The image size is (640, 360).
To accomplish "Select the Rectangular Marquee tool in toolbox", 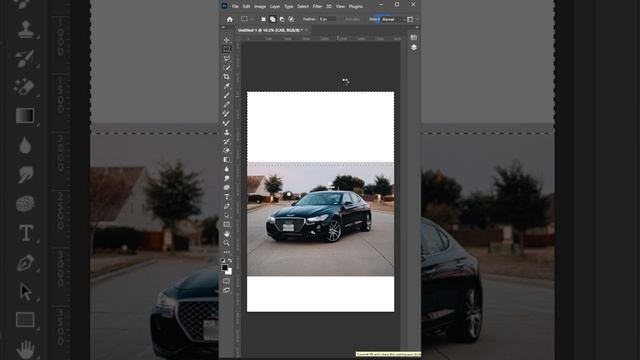I will 227,49.
